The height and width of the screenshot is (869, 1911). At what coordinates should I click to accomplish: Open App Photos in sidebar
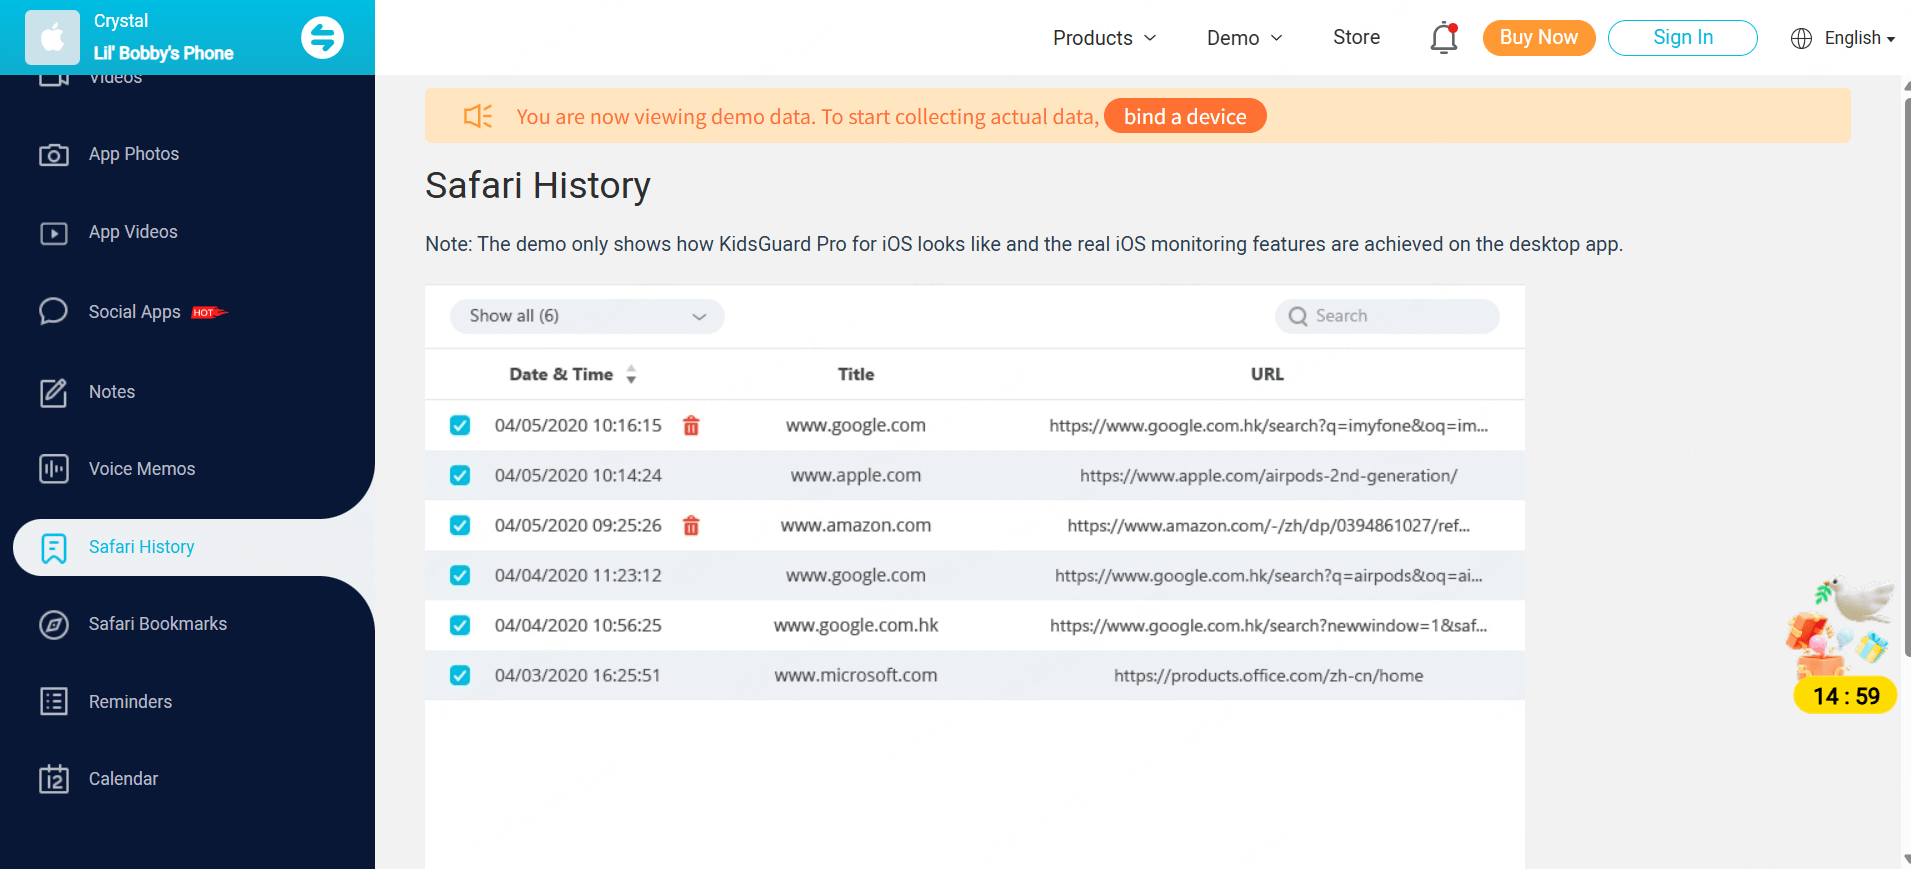tap(134, 154)
